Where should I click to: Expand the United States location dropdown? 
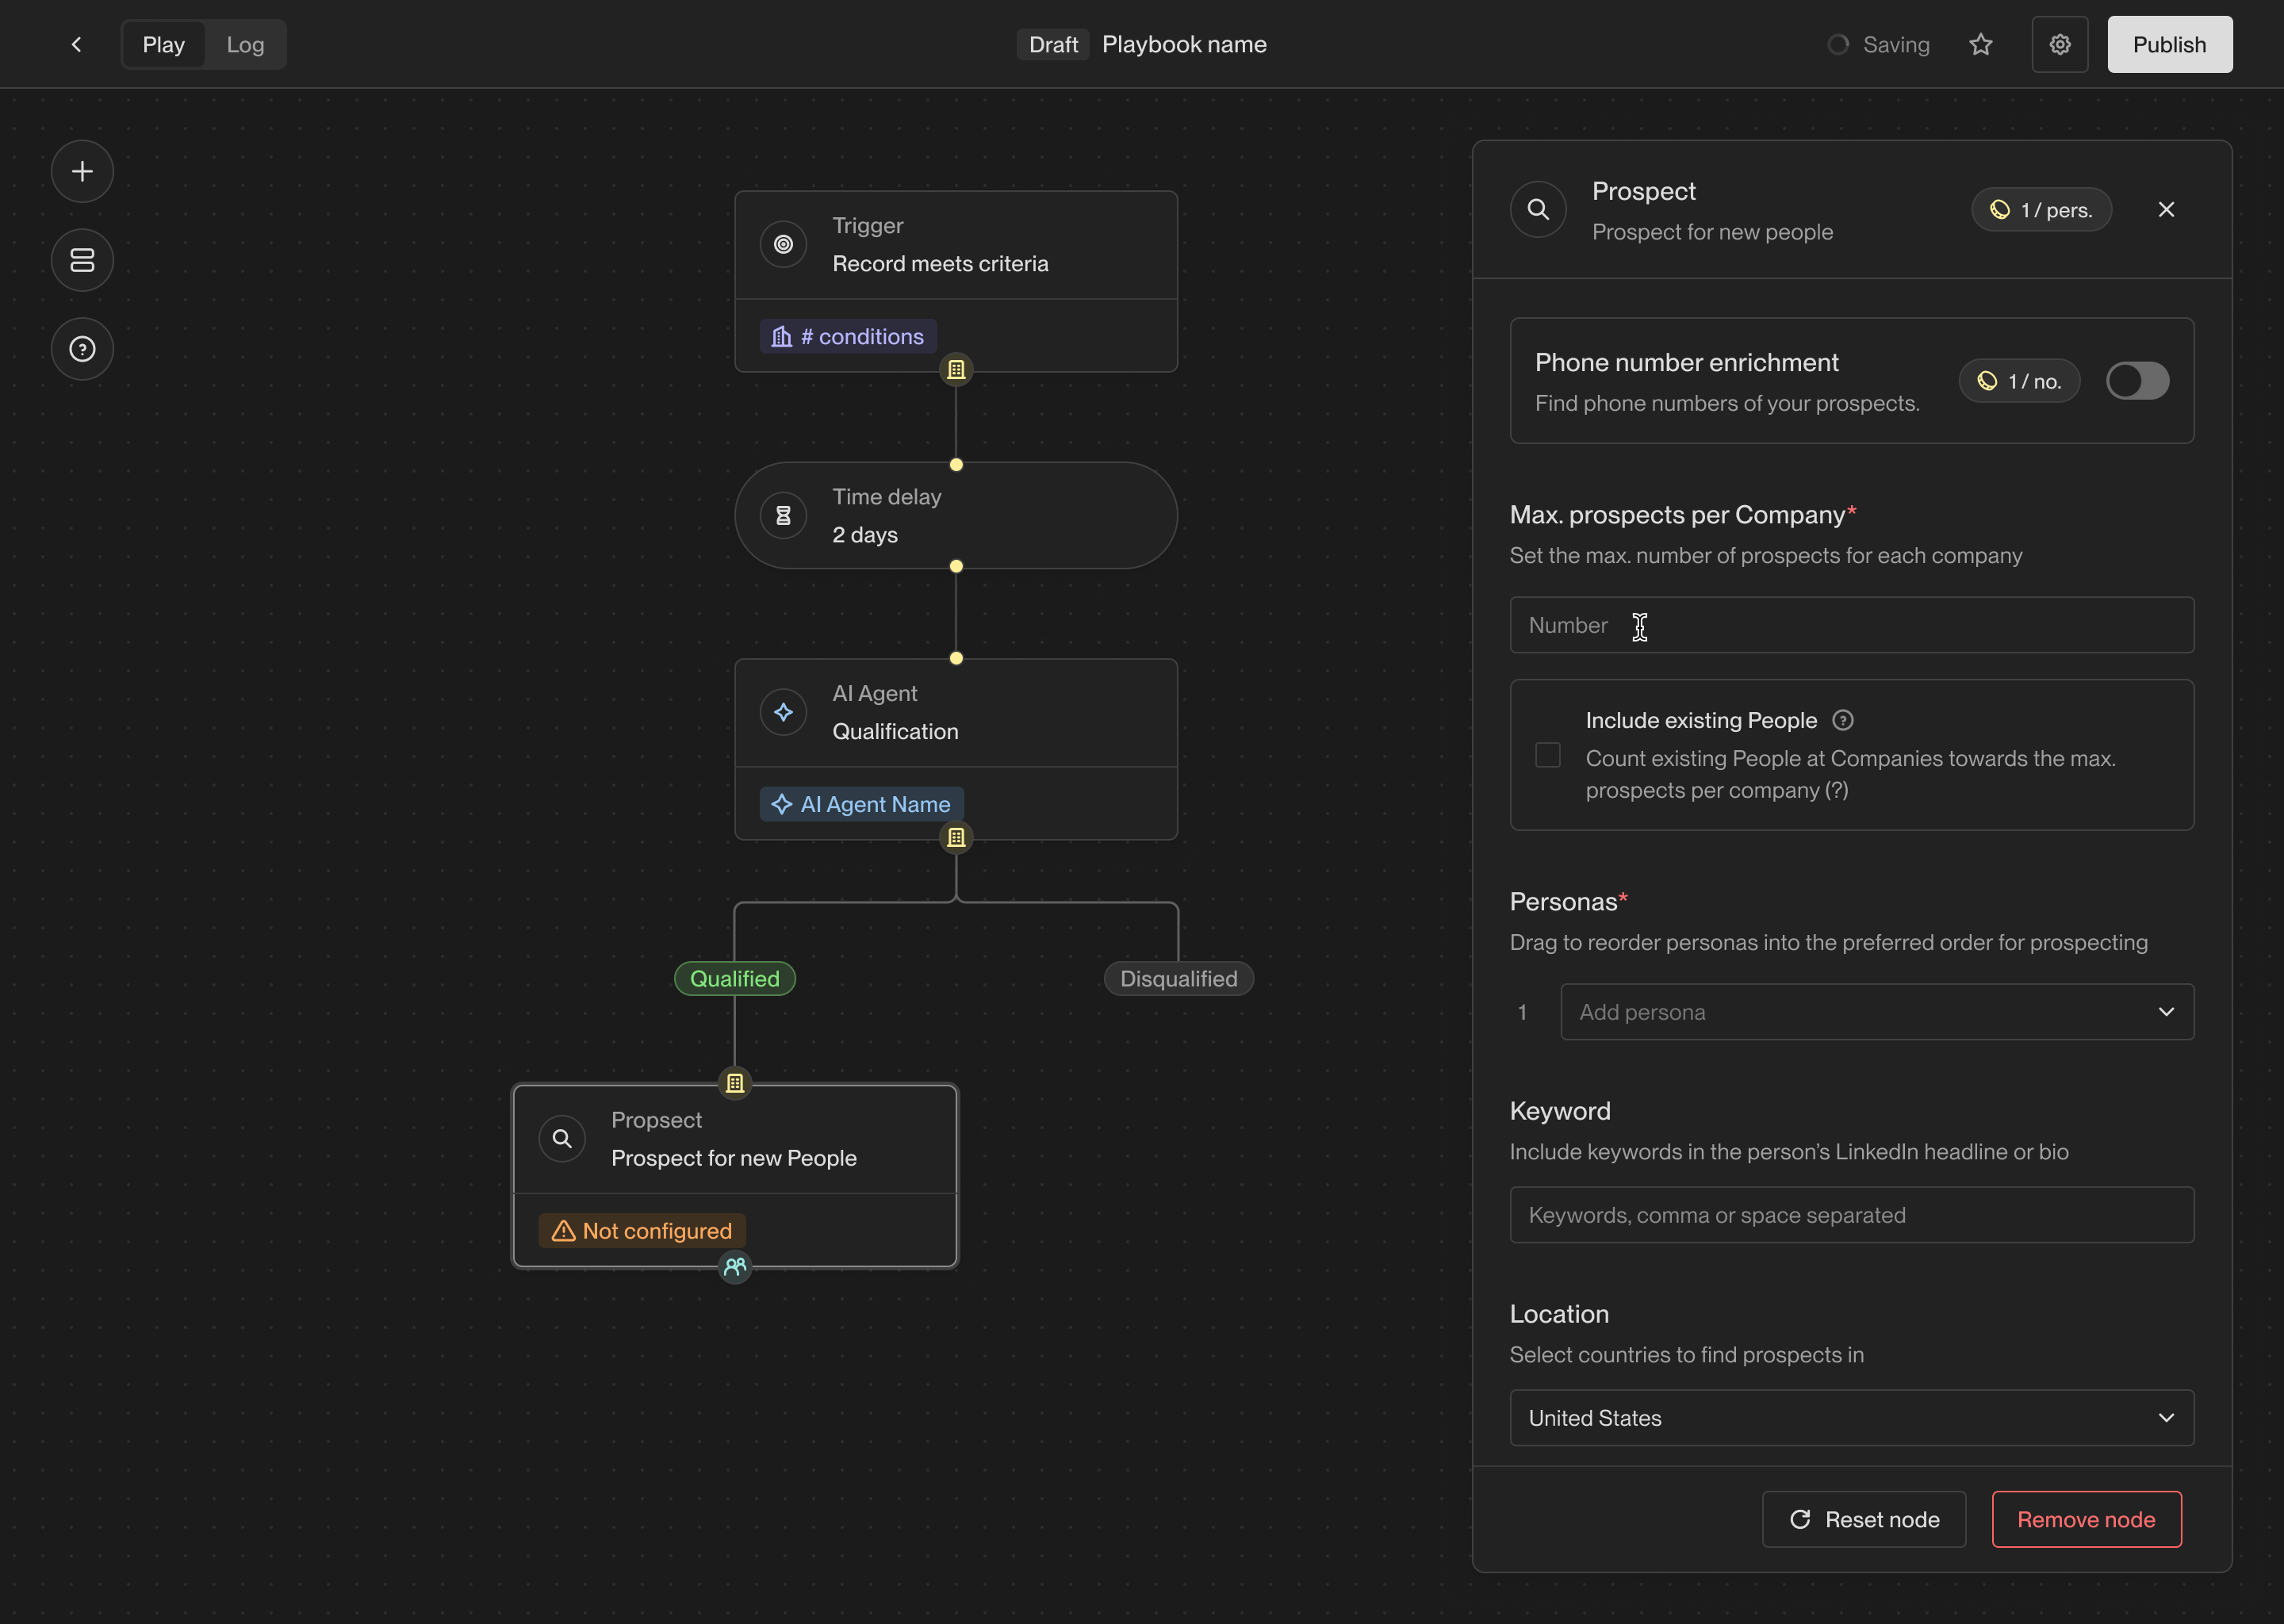click(1851, 1418)
